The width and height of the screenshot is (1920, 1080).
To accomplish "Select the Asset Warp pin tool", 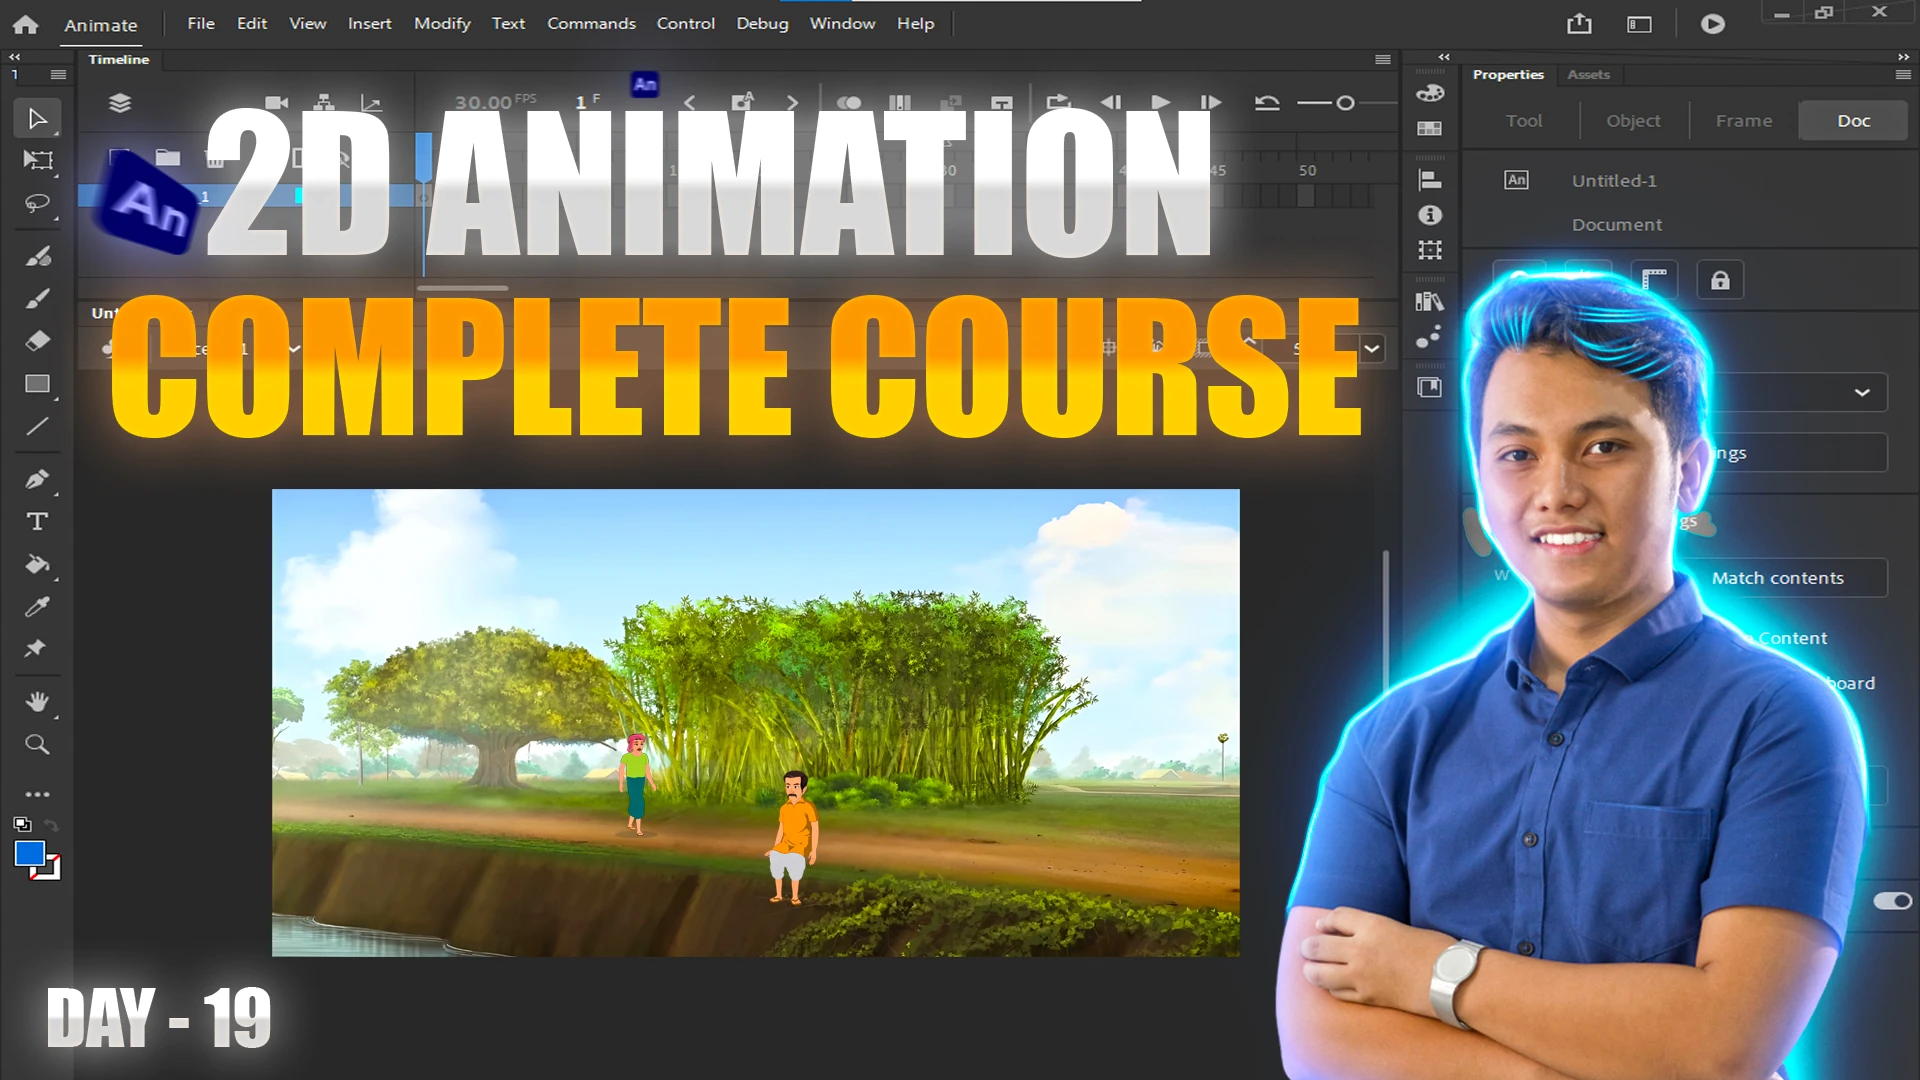I will pos(36,649).
